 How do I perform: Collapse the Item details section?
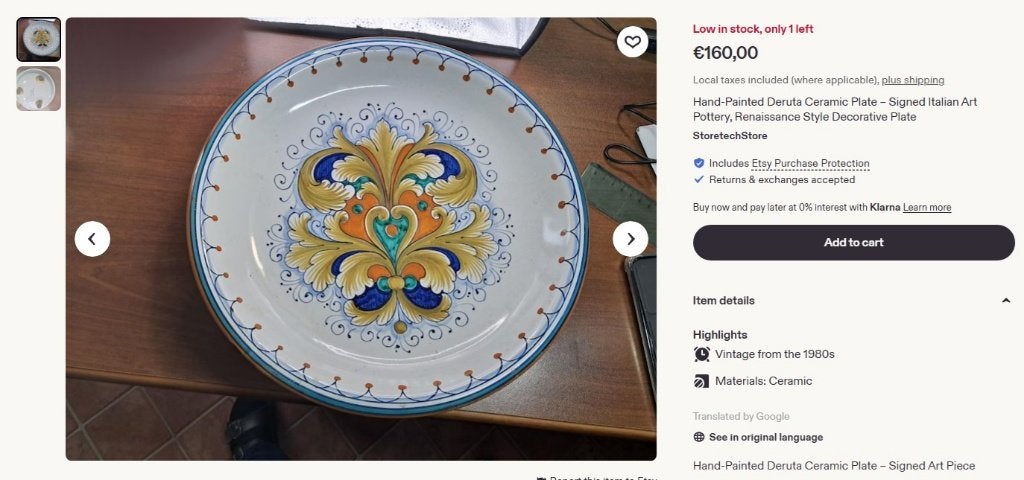[1006, 300]
